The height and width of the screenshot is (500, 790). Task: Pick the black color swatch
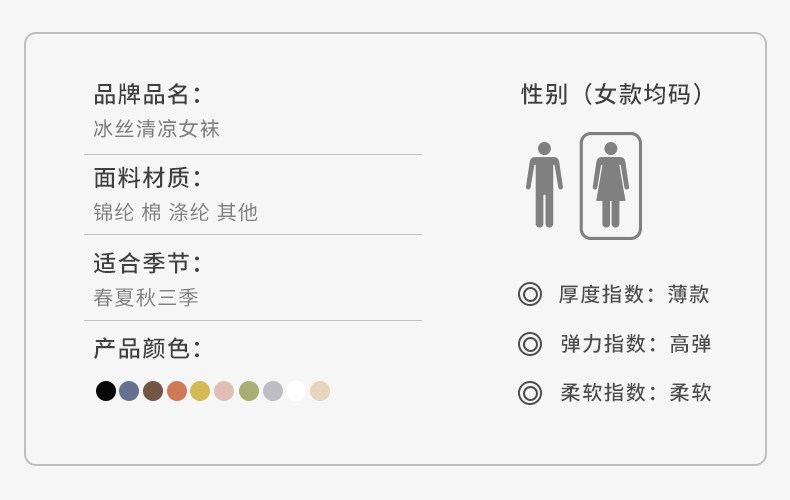point(106,391)
